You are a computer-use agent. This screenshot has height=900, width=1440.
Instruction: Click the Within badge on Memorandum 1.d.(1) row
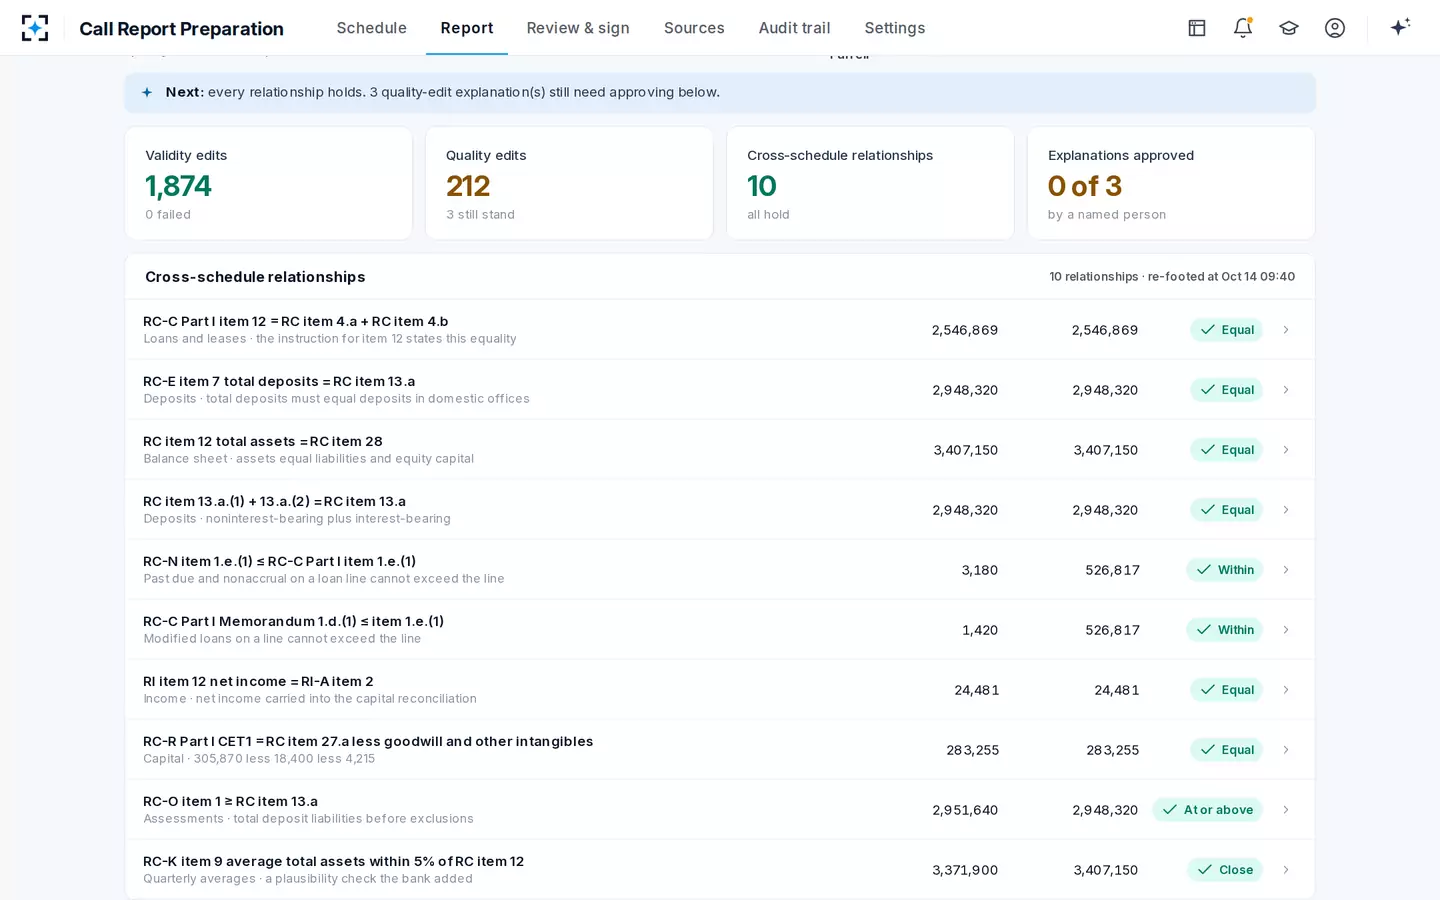point(1225,630)
